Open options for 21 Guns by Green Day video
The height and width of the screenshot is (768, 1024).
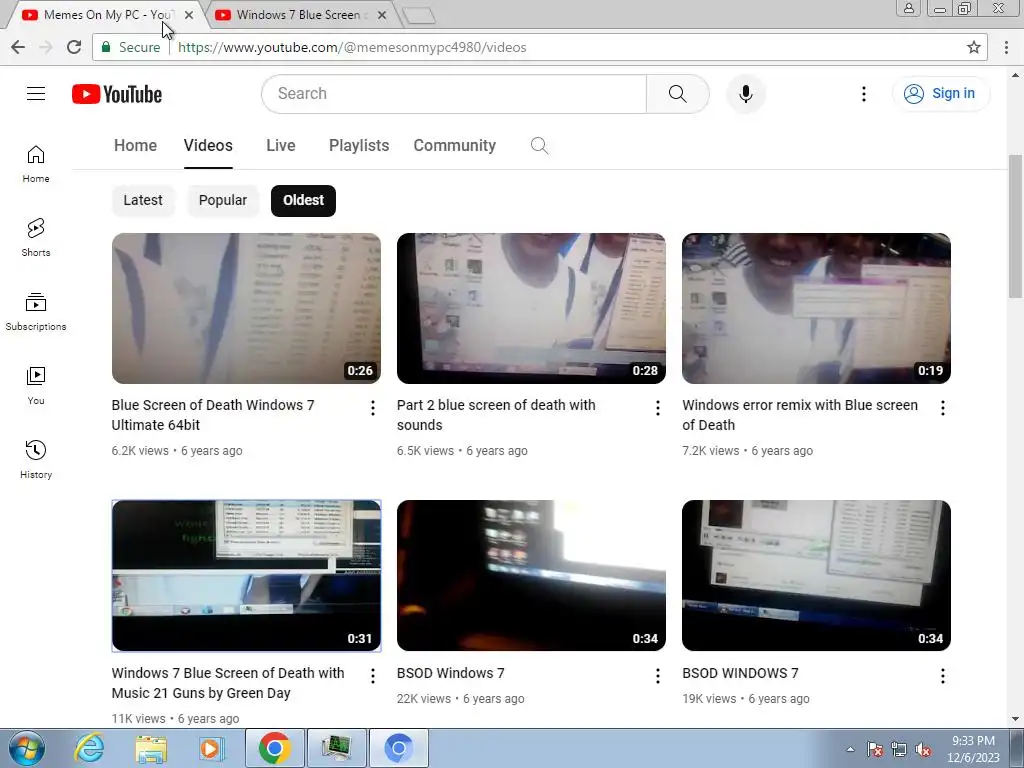pos(372,676)
